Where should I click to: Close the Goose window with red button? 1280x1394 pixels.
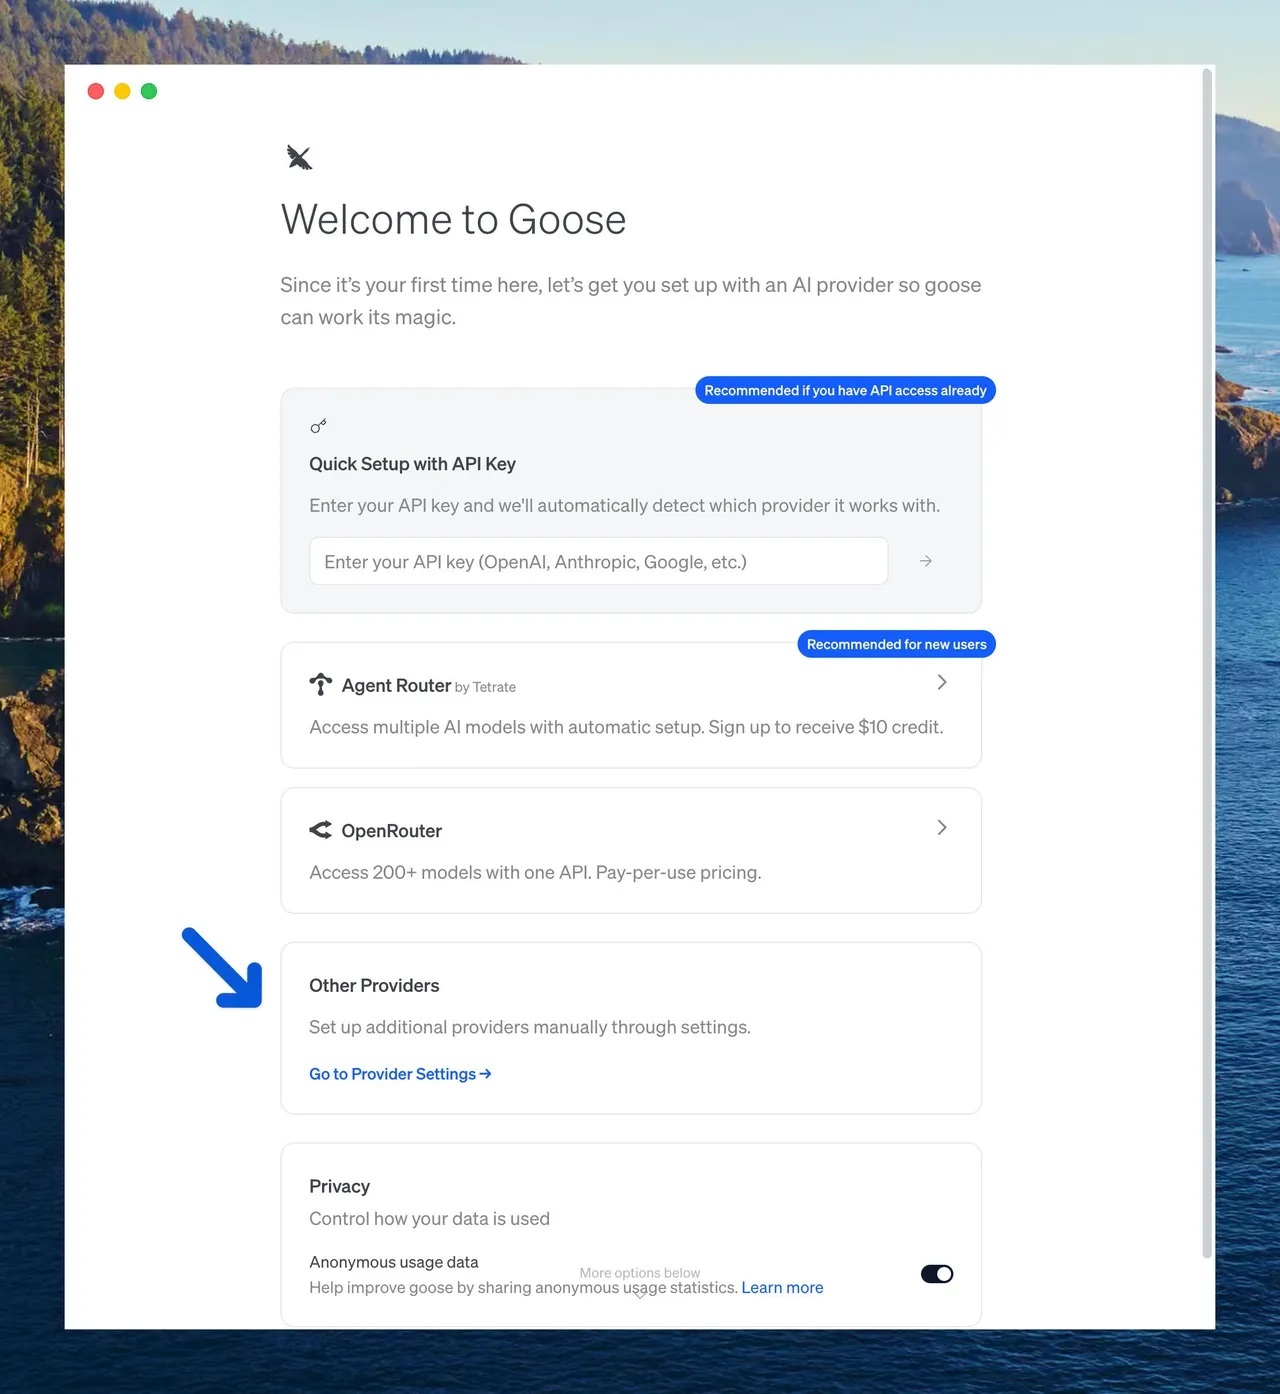tap(96, 91)
